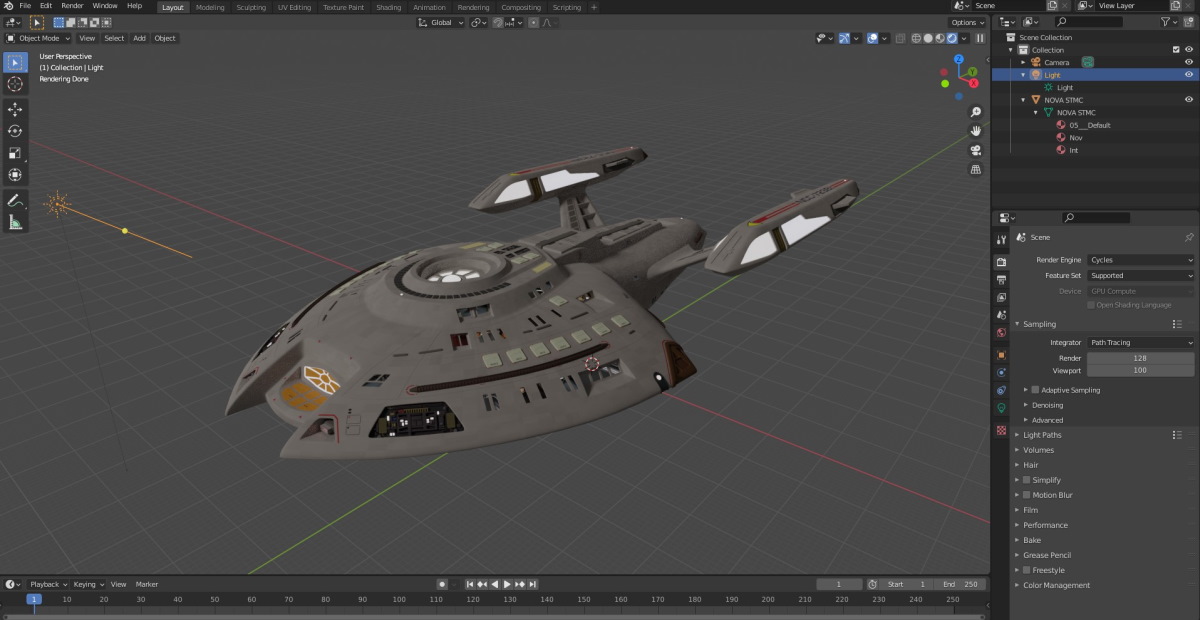Open the File menu

(25, 6)
